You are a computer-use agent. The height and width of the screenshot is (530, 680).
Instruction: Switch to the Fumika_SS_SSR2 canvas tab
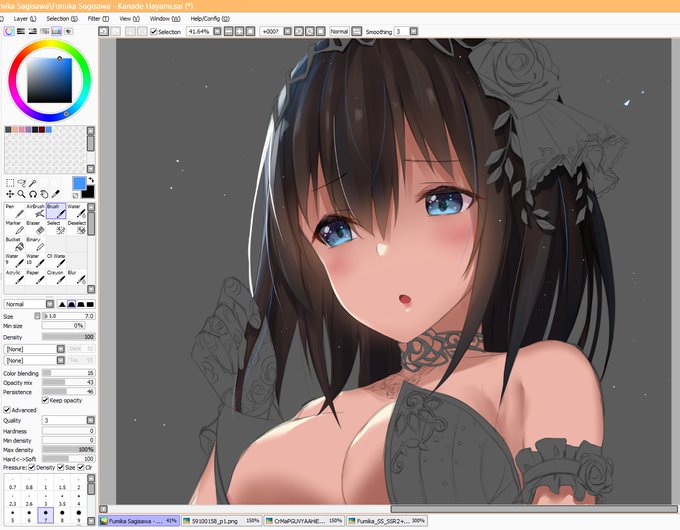387,521
